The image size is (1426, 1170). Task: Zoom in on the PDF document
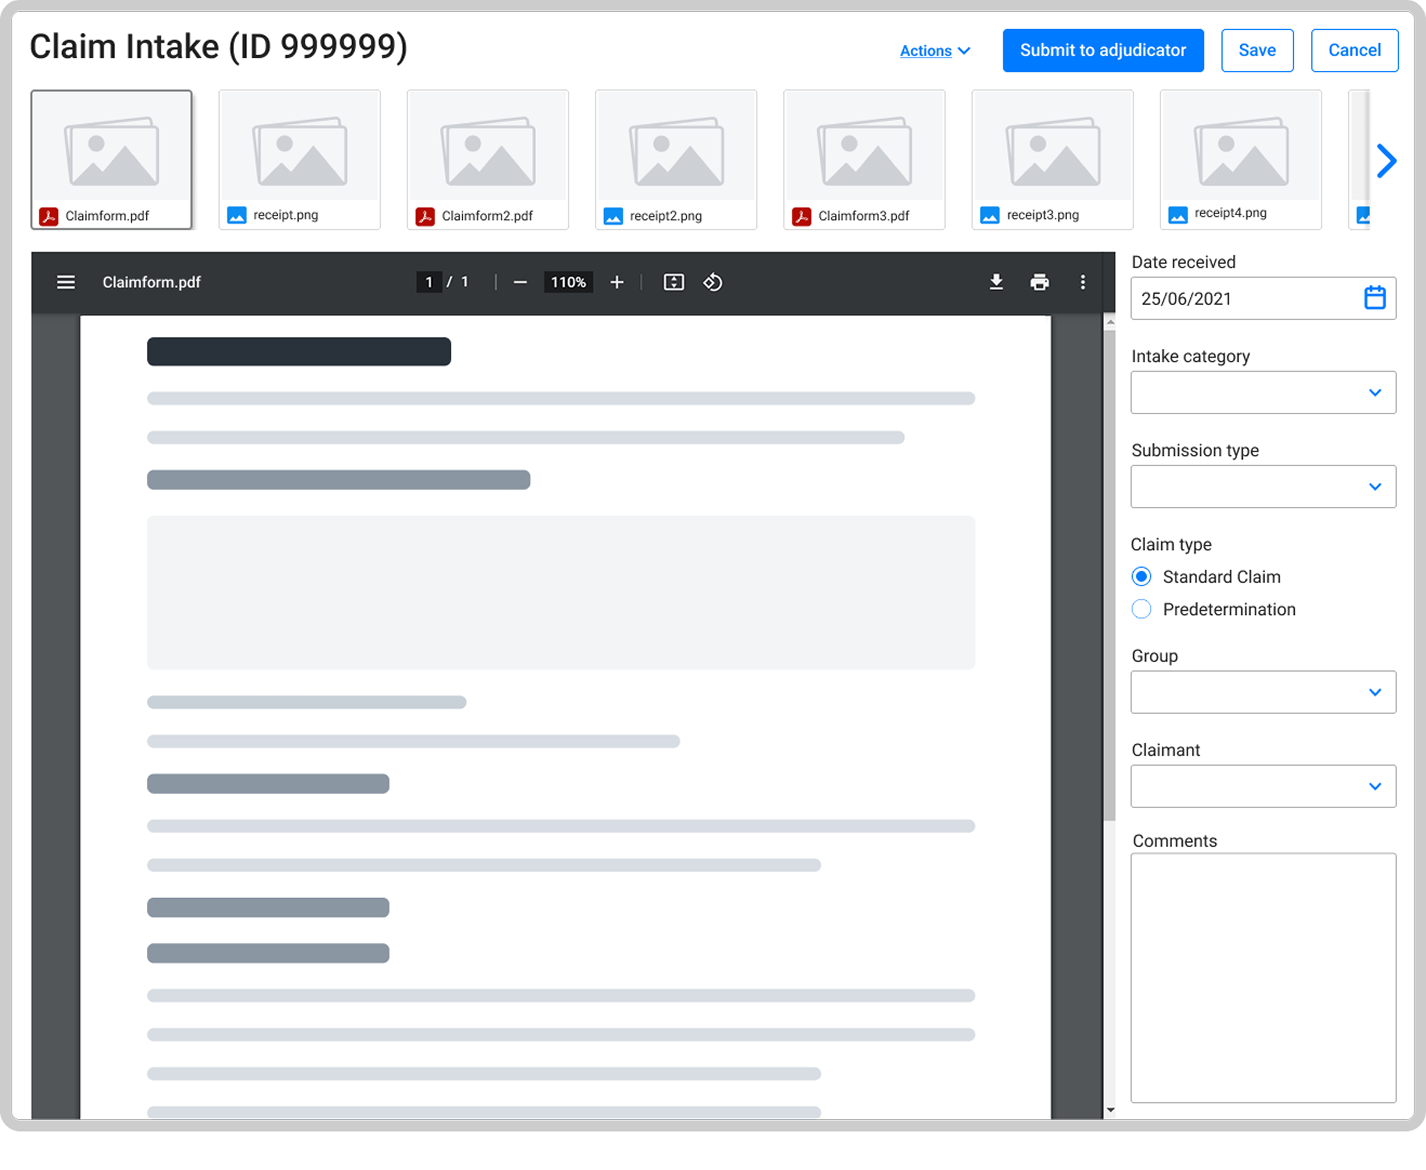pos(617,283)
